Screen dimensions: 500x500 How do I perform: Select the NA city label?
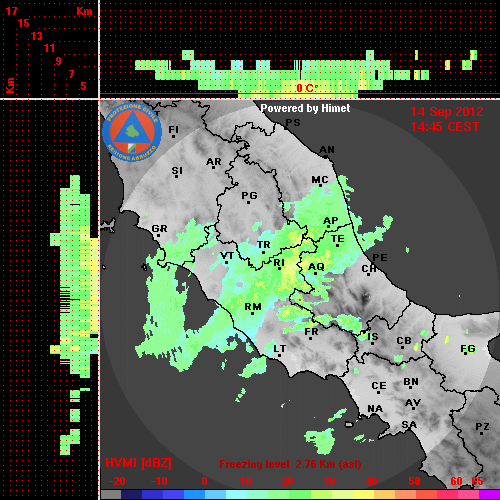click(375, 409)
